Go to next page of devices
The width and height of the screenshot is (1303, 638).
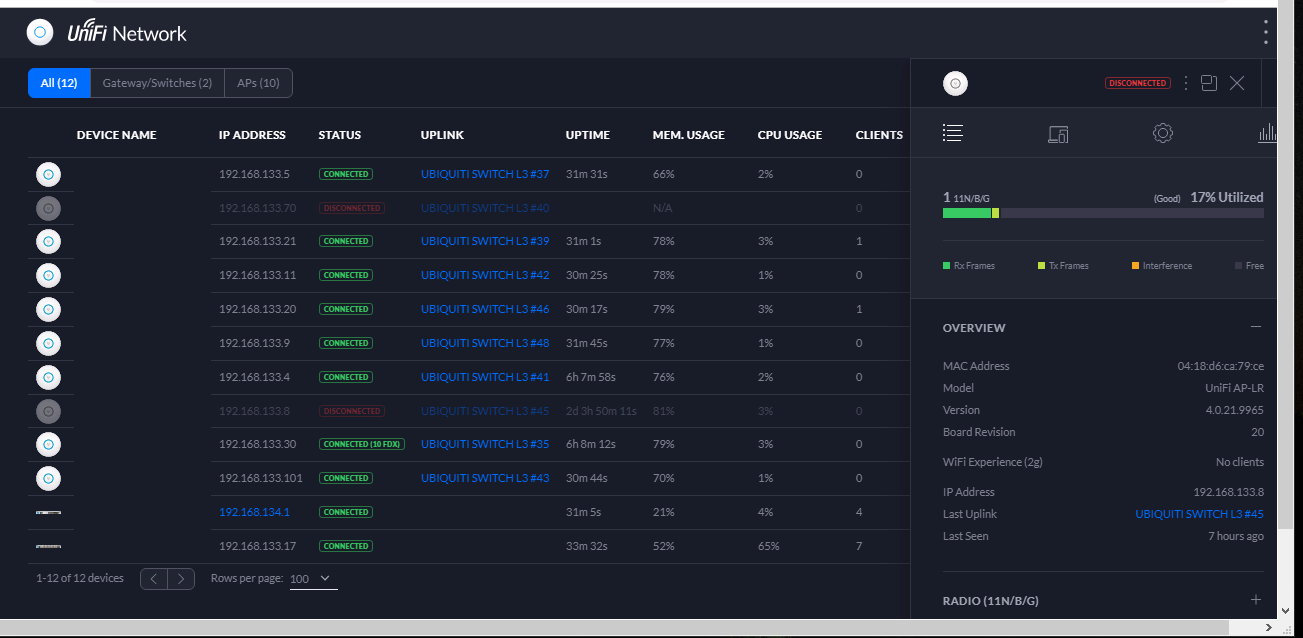tap(181, 578)
